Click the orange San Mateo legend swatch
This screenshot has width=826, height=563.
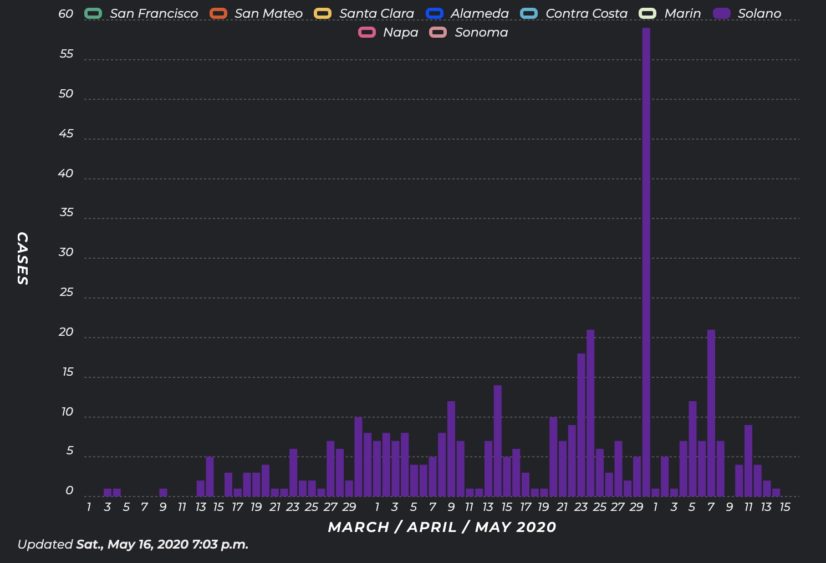(x=219, y=13)
